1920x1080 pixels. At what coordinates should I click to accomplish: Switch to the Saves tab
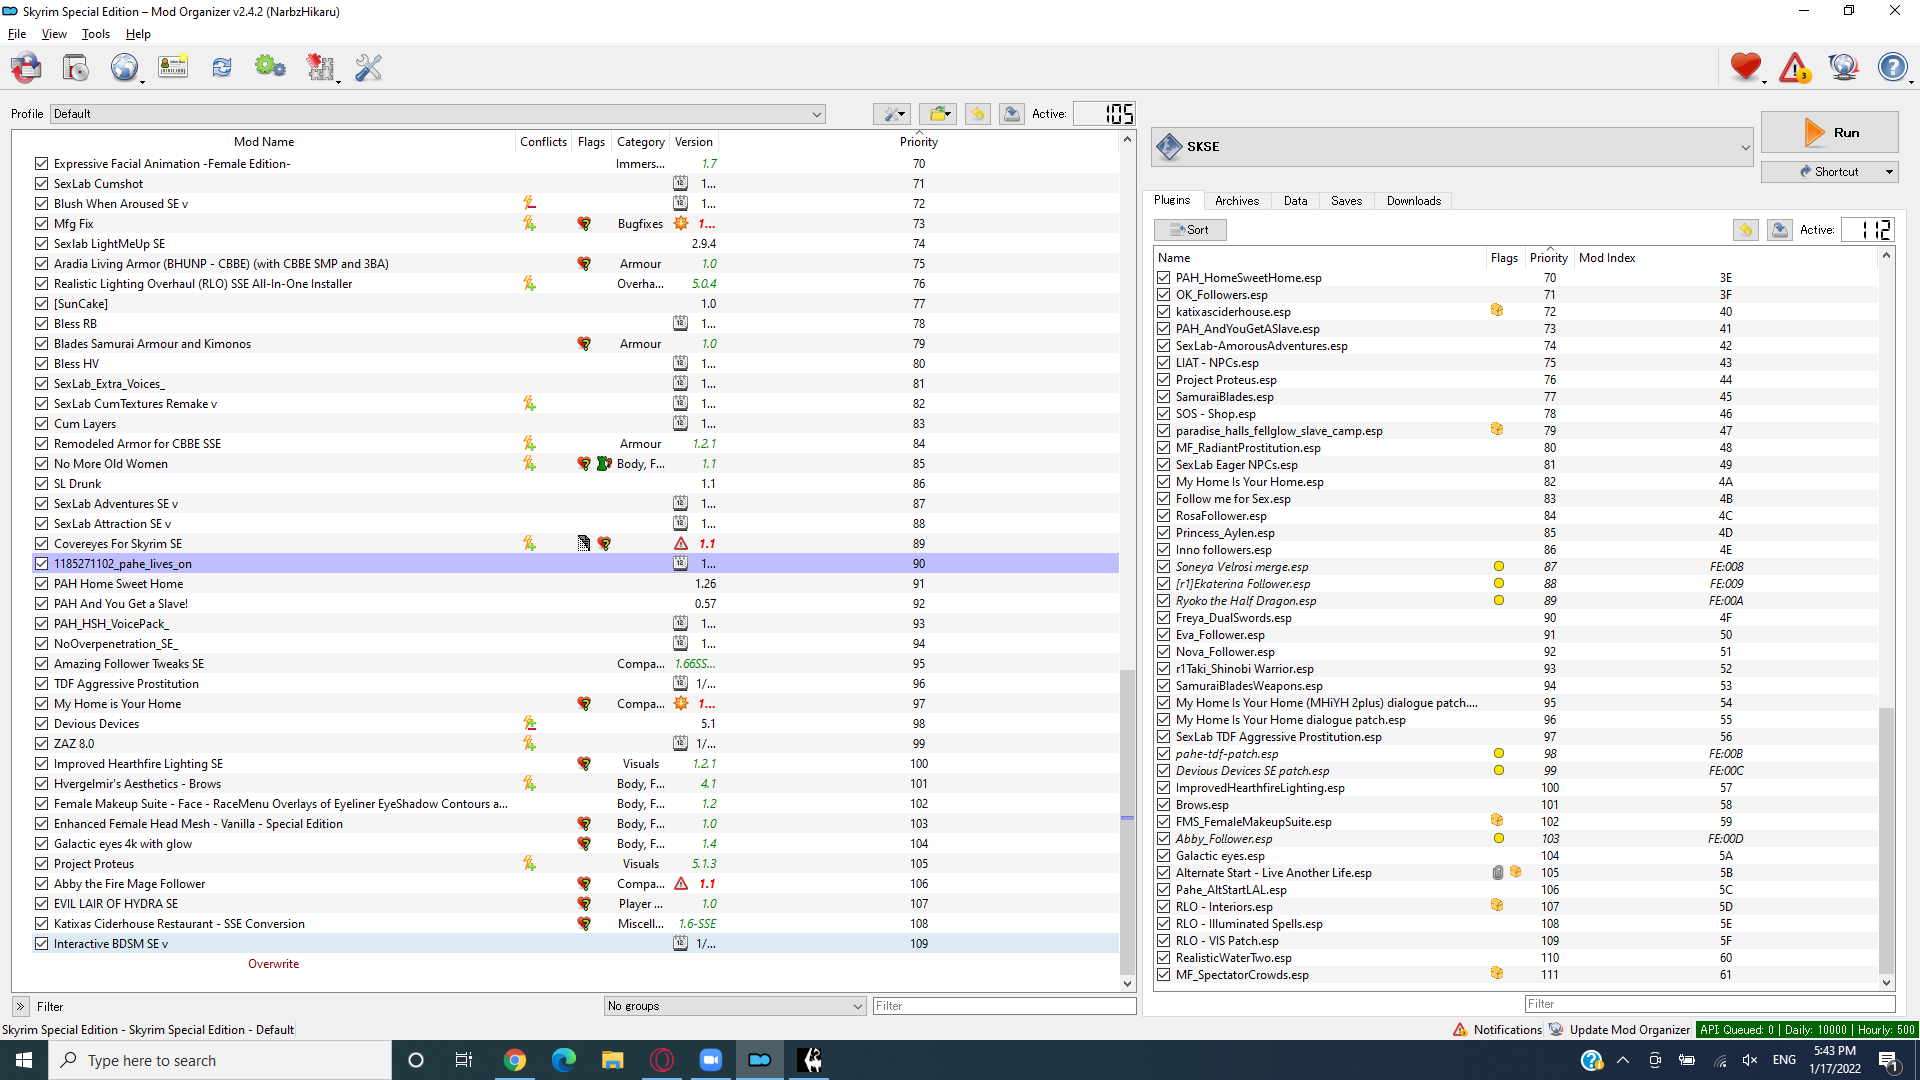(x=1346, y=201)
